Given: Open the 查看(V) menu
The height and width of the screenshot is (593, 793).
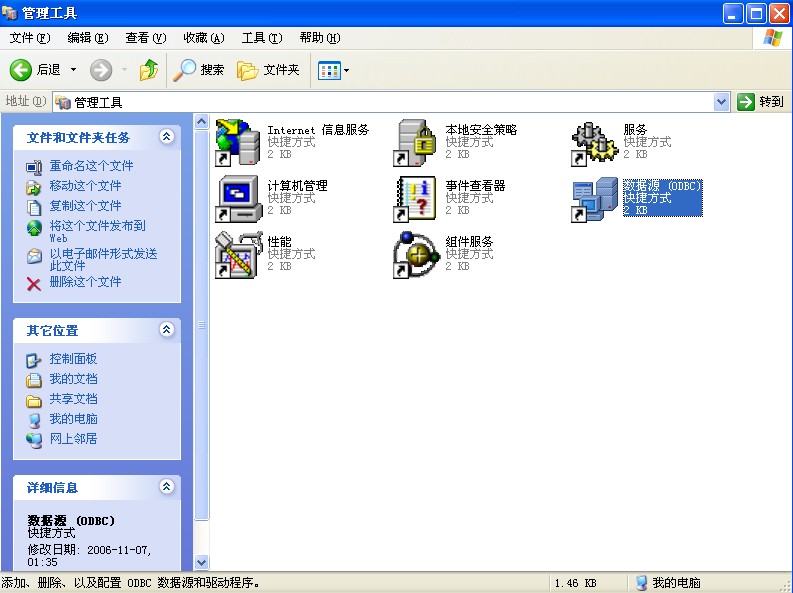Looking at the screenshot, I should (145, 38).
